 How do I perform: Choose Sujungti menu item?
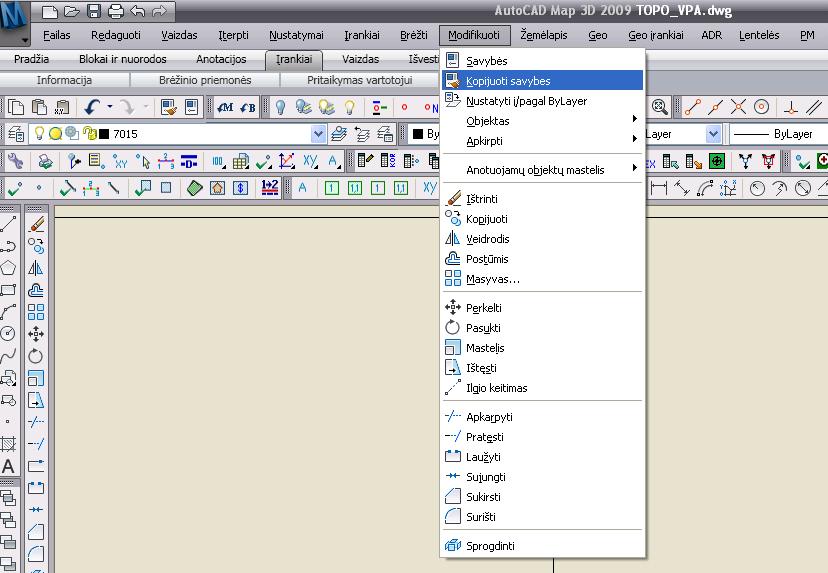[x=542, y=477]
